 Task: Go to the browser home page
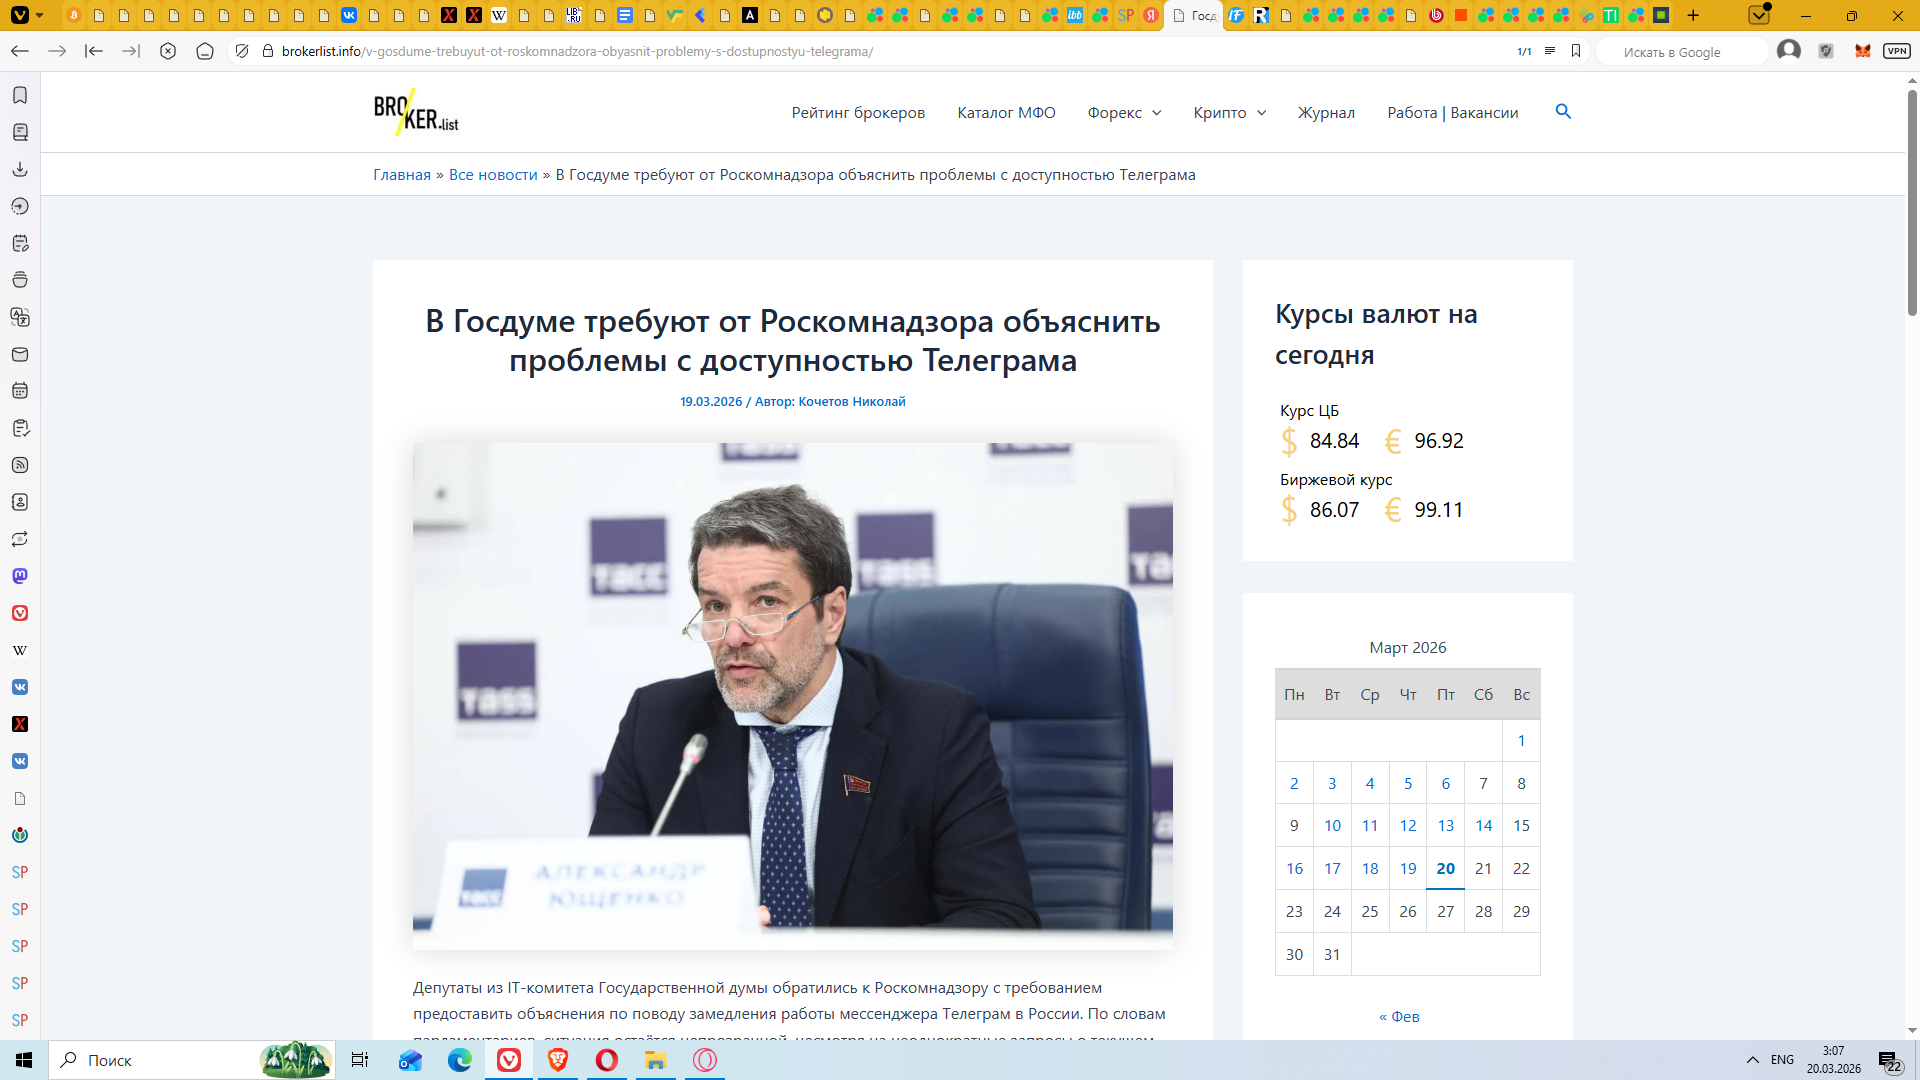(x=205, y=51)
